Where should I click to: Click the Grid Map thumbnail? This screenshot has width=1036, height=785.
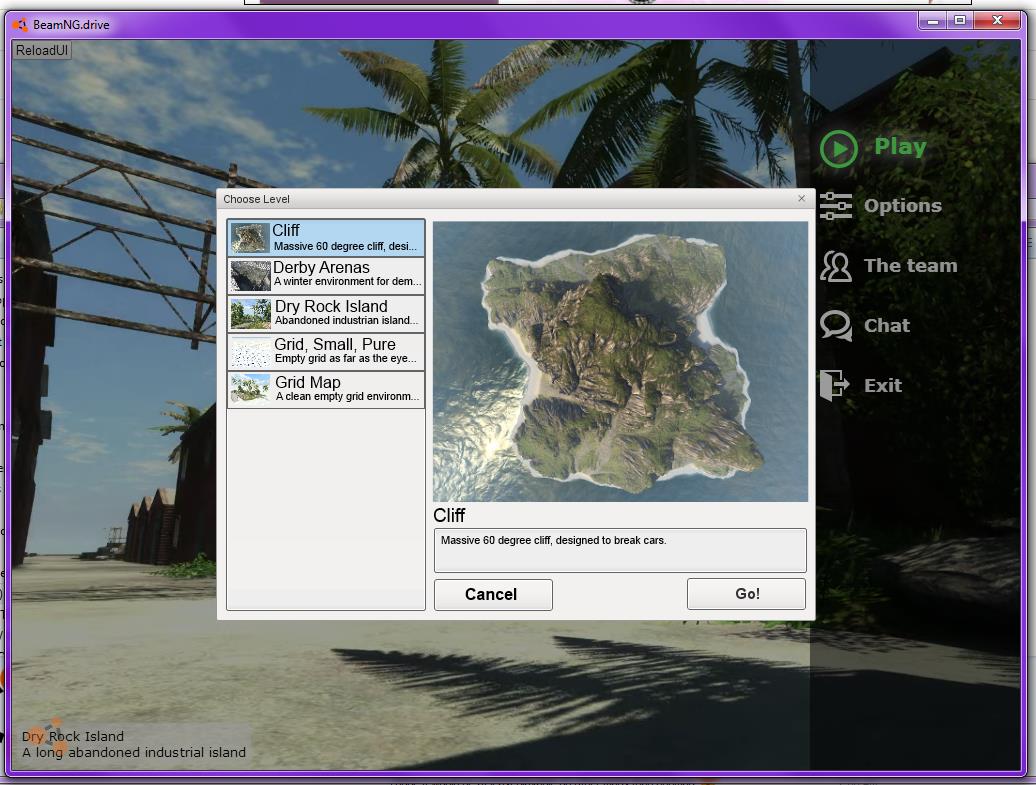[250, 390]
